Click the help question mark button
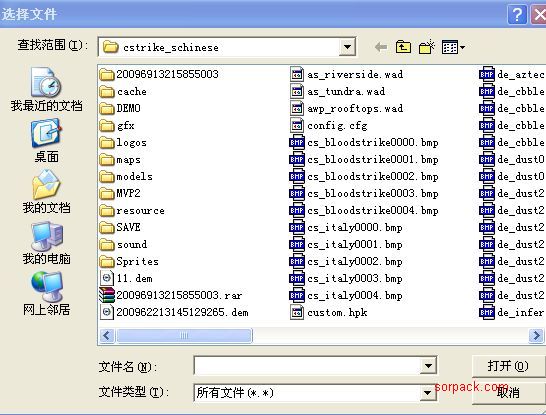 (x=517, y=15)
